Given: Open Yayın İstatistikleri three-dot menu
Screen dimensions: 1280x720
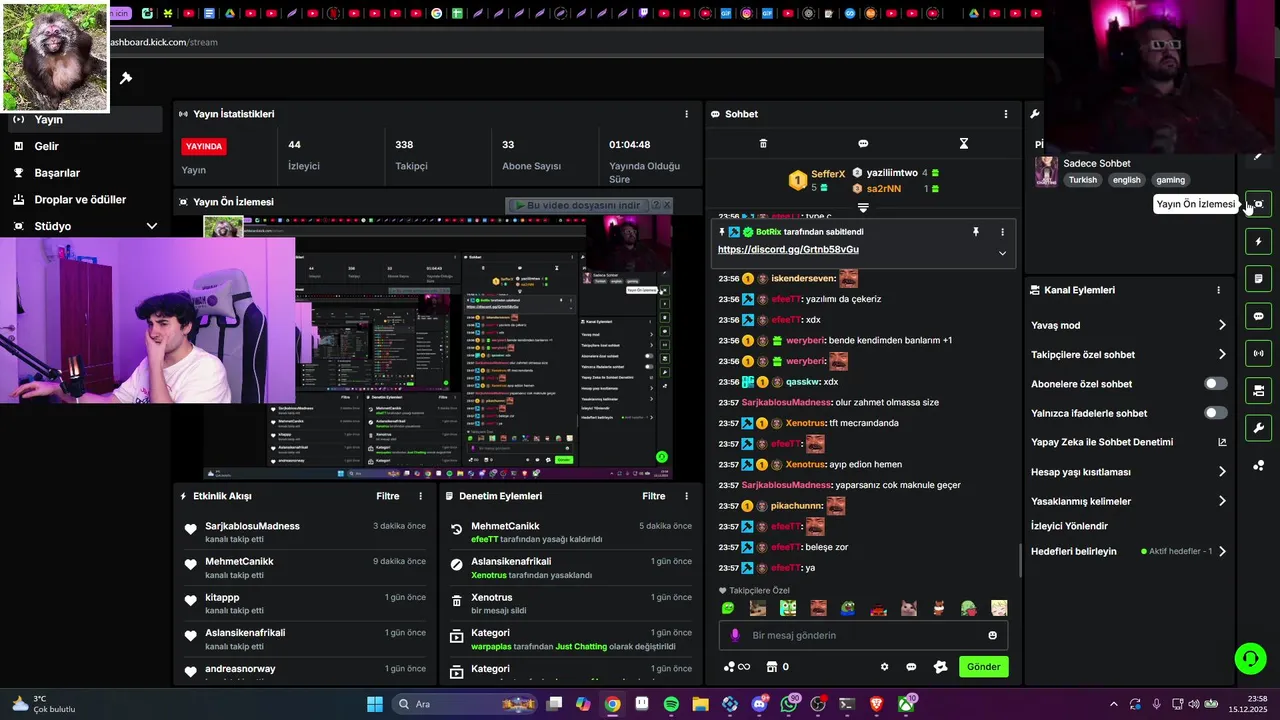Looking at the screenshot, I should click(686, 114).
